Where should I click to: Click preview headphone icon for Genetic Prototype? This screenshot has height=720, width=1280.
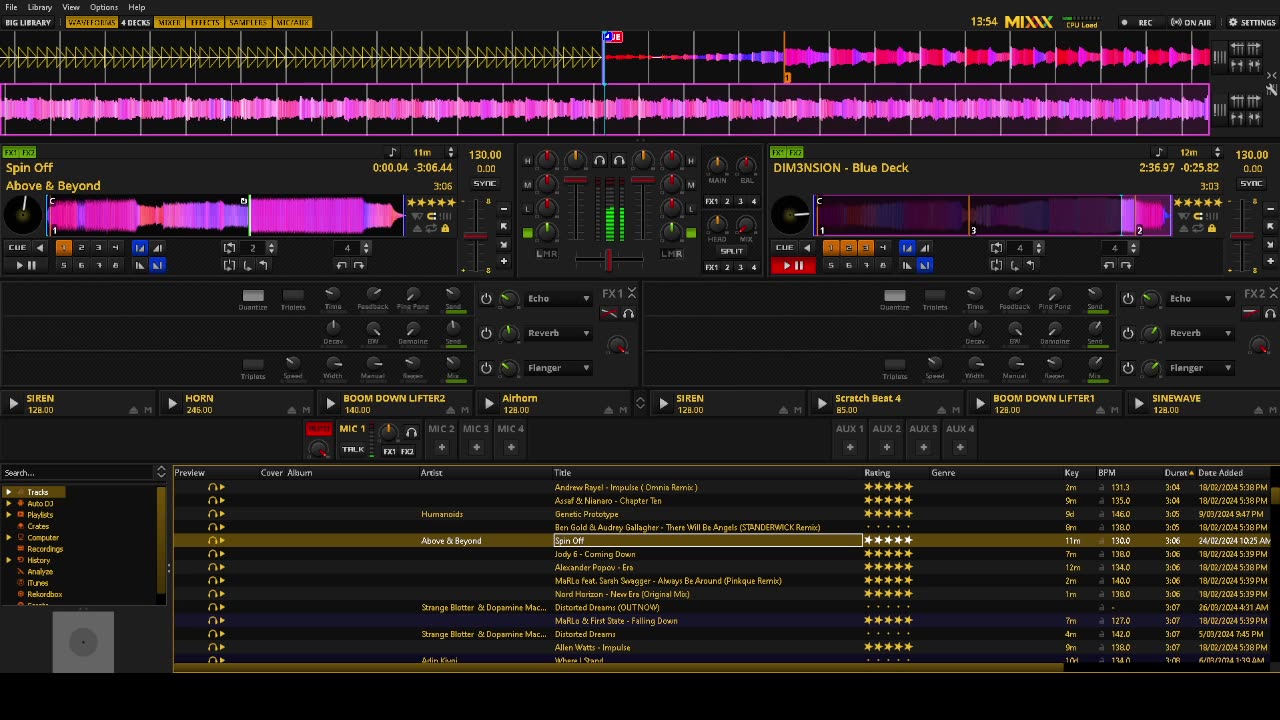[212, 514]
